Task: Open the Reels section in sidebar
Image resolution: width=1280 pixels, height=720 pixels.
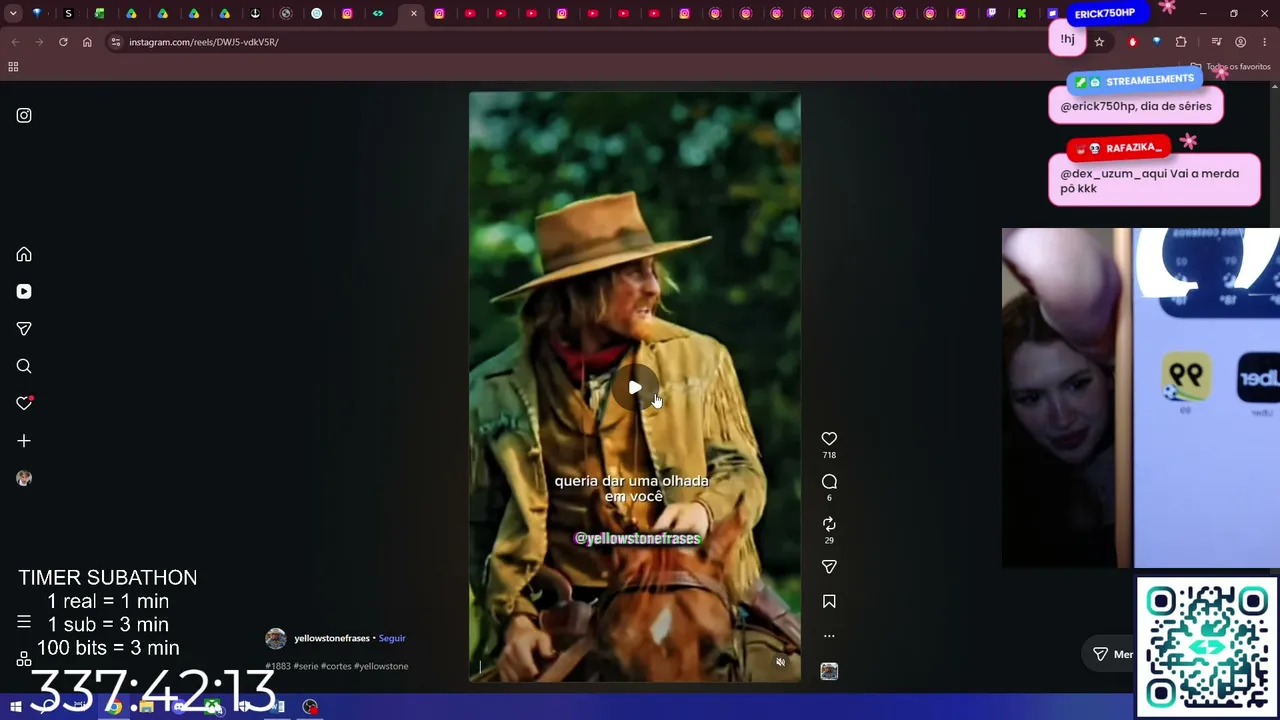Action: point(24,291)
